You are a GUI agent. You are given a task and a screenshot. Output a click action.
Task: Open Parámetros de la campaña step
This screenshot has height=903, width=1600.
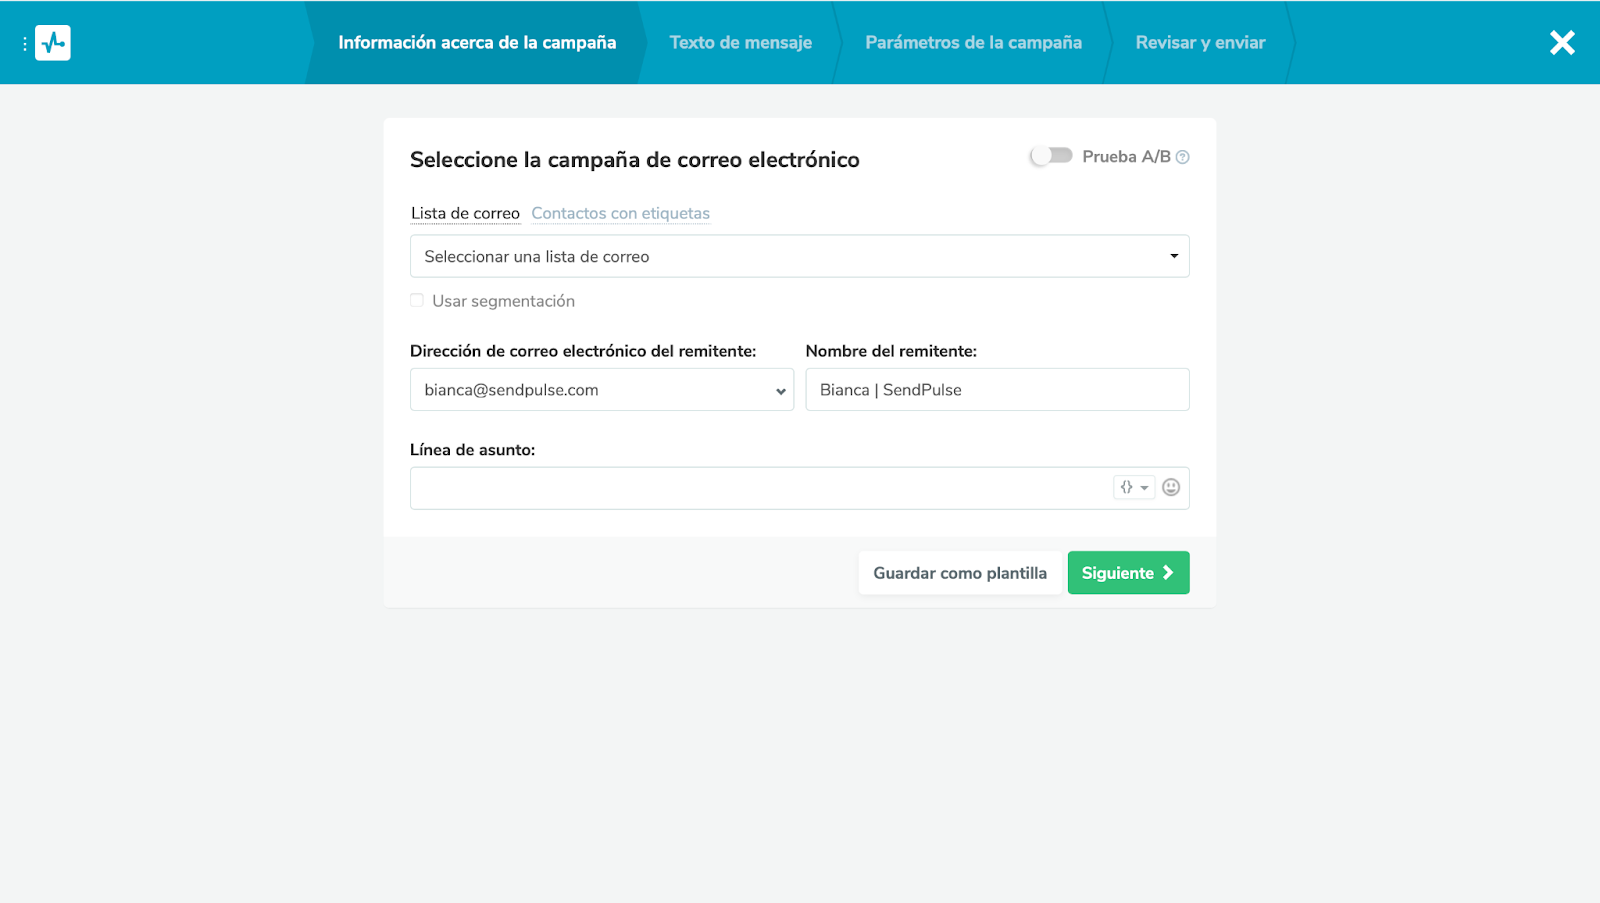973,43
